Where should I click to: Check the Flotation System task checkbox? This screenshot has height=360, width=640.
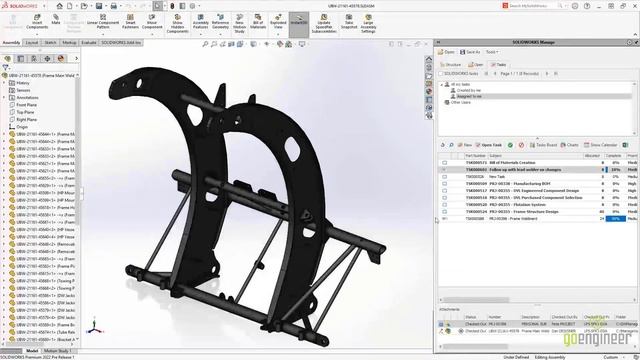point(444,204)
